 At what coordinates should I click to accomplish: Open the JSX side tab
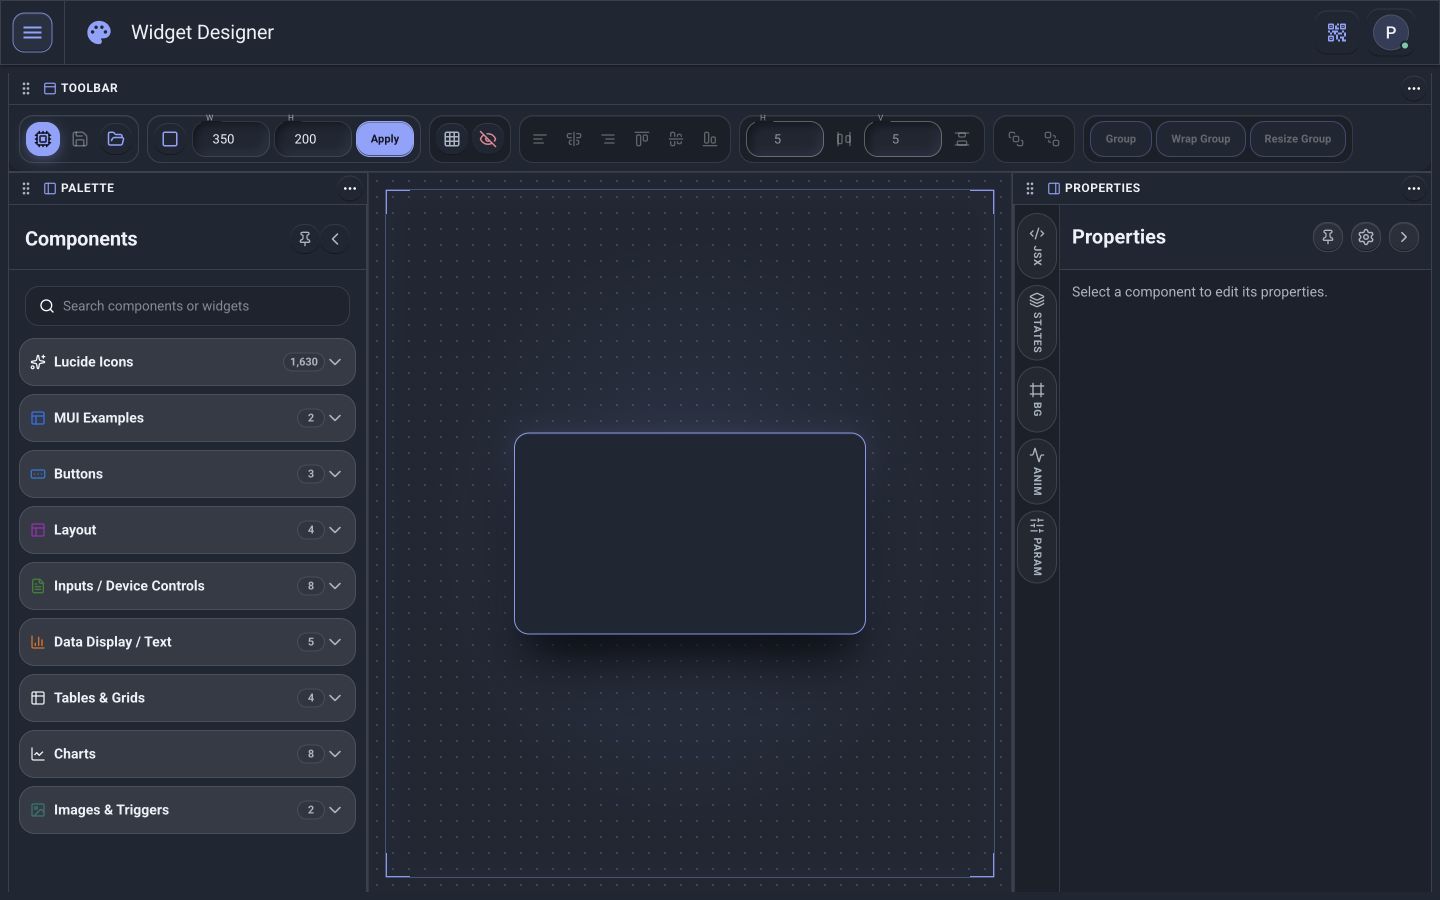click(x=1037, y=246)
